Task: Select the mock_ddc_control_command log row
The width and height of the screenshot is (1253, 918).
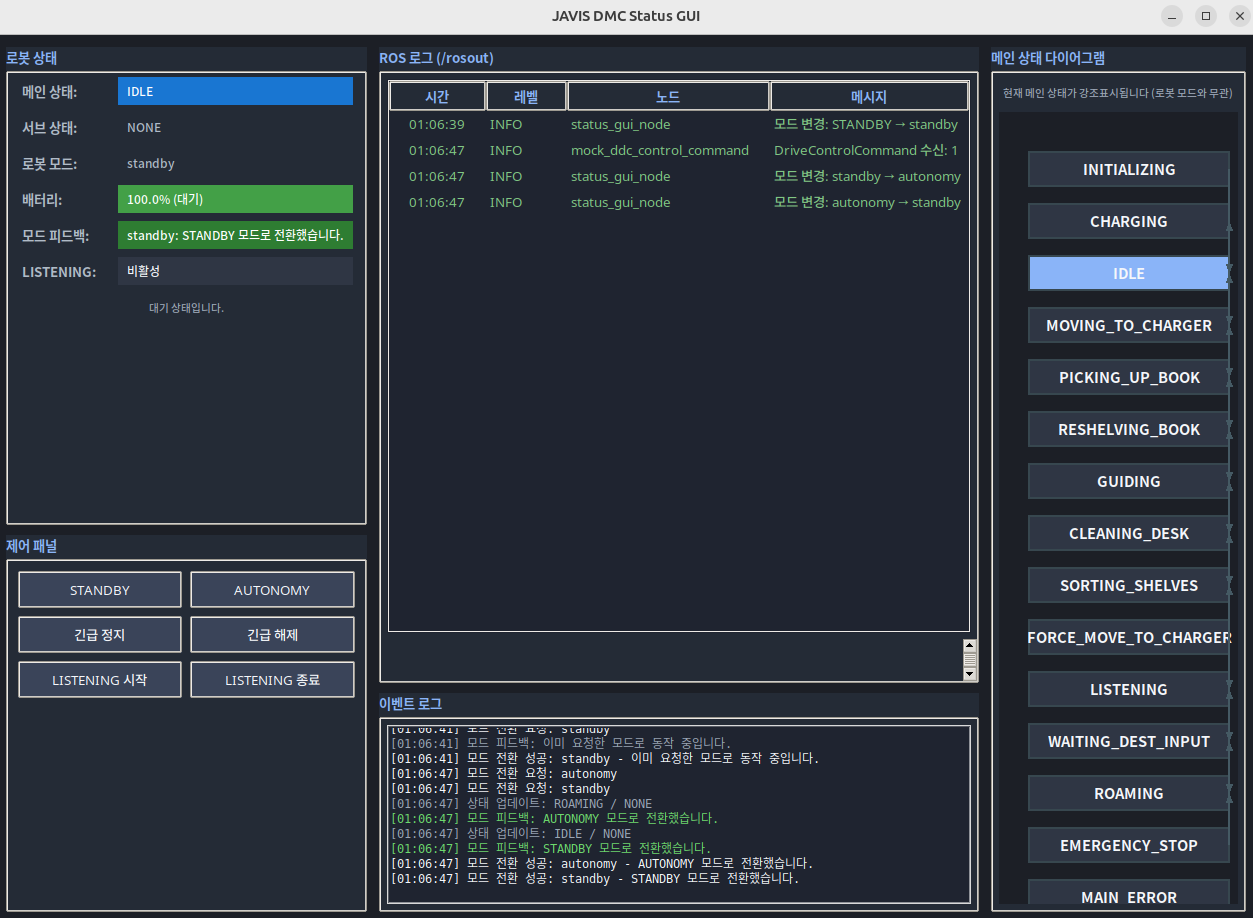Action: click(660, 151)
